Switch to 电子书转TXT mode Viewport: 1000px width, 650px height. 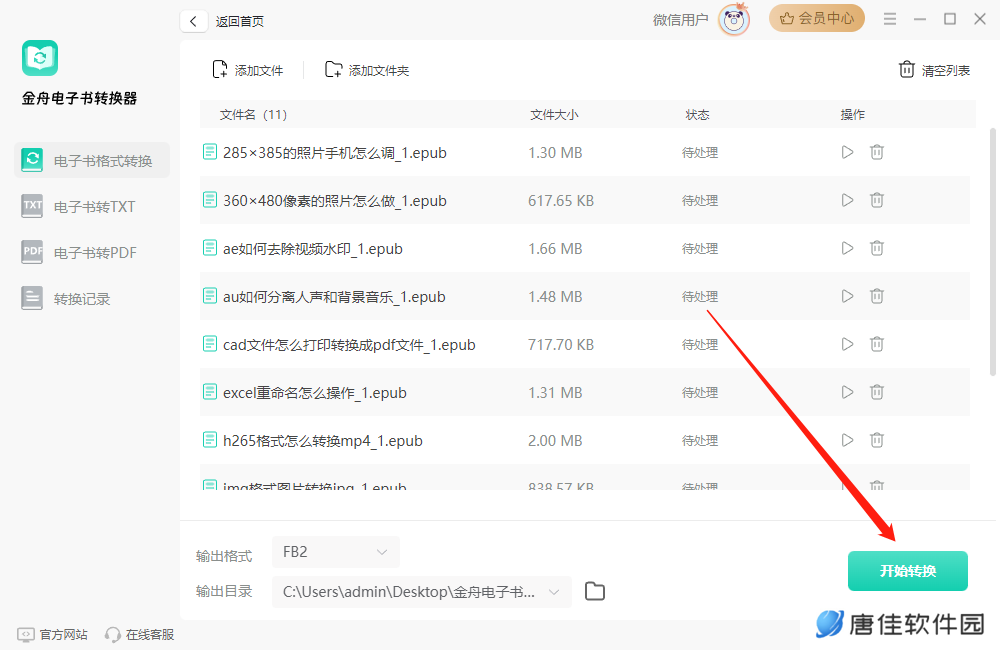(78, 207)
